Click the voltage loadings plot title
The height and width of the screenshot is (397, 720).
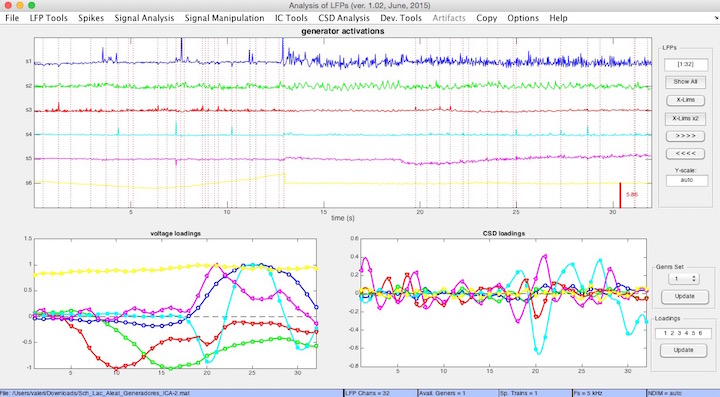pyautogui.click(x=175, y=233)
